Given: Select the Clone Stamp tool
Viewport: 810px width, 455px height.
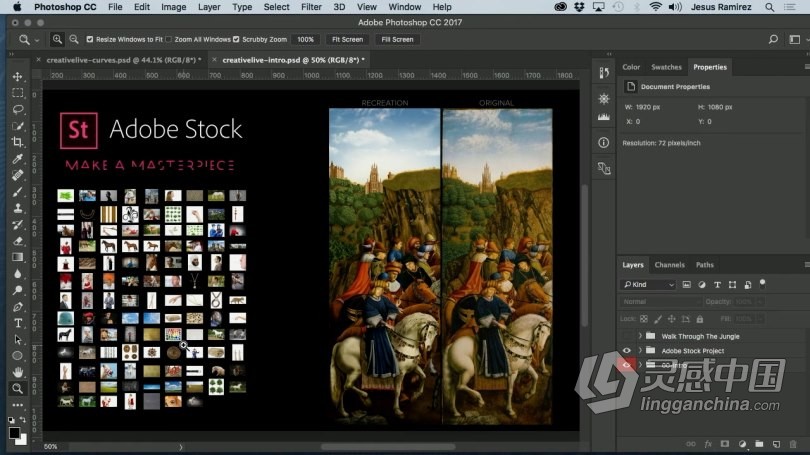Looking at the screenshot, I should (x=18, y=208).
